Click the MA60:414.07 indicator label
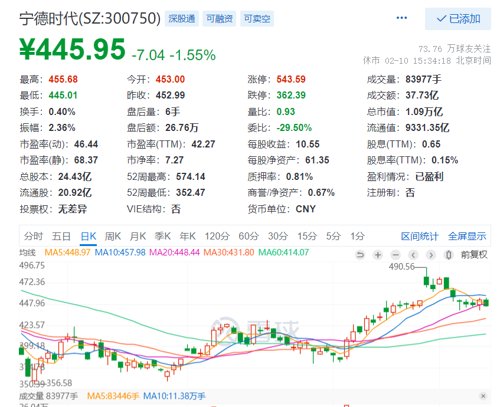The height and width of the screenshot is (407, 500). point(284,252)
